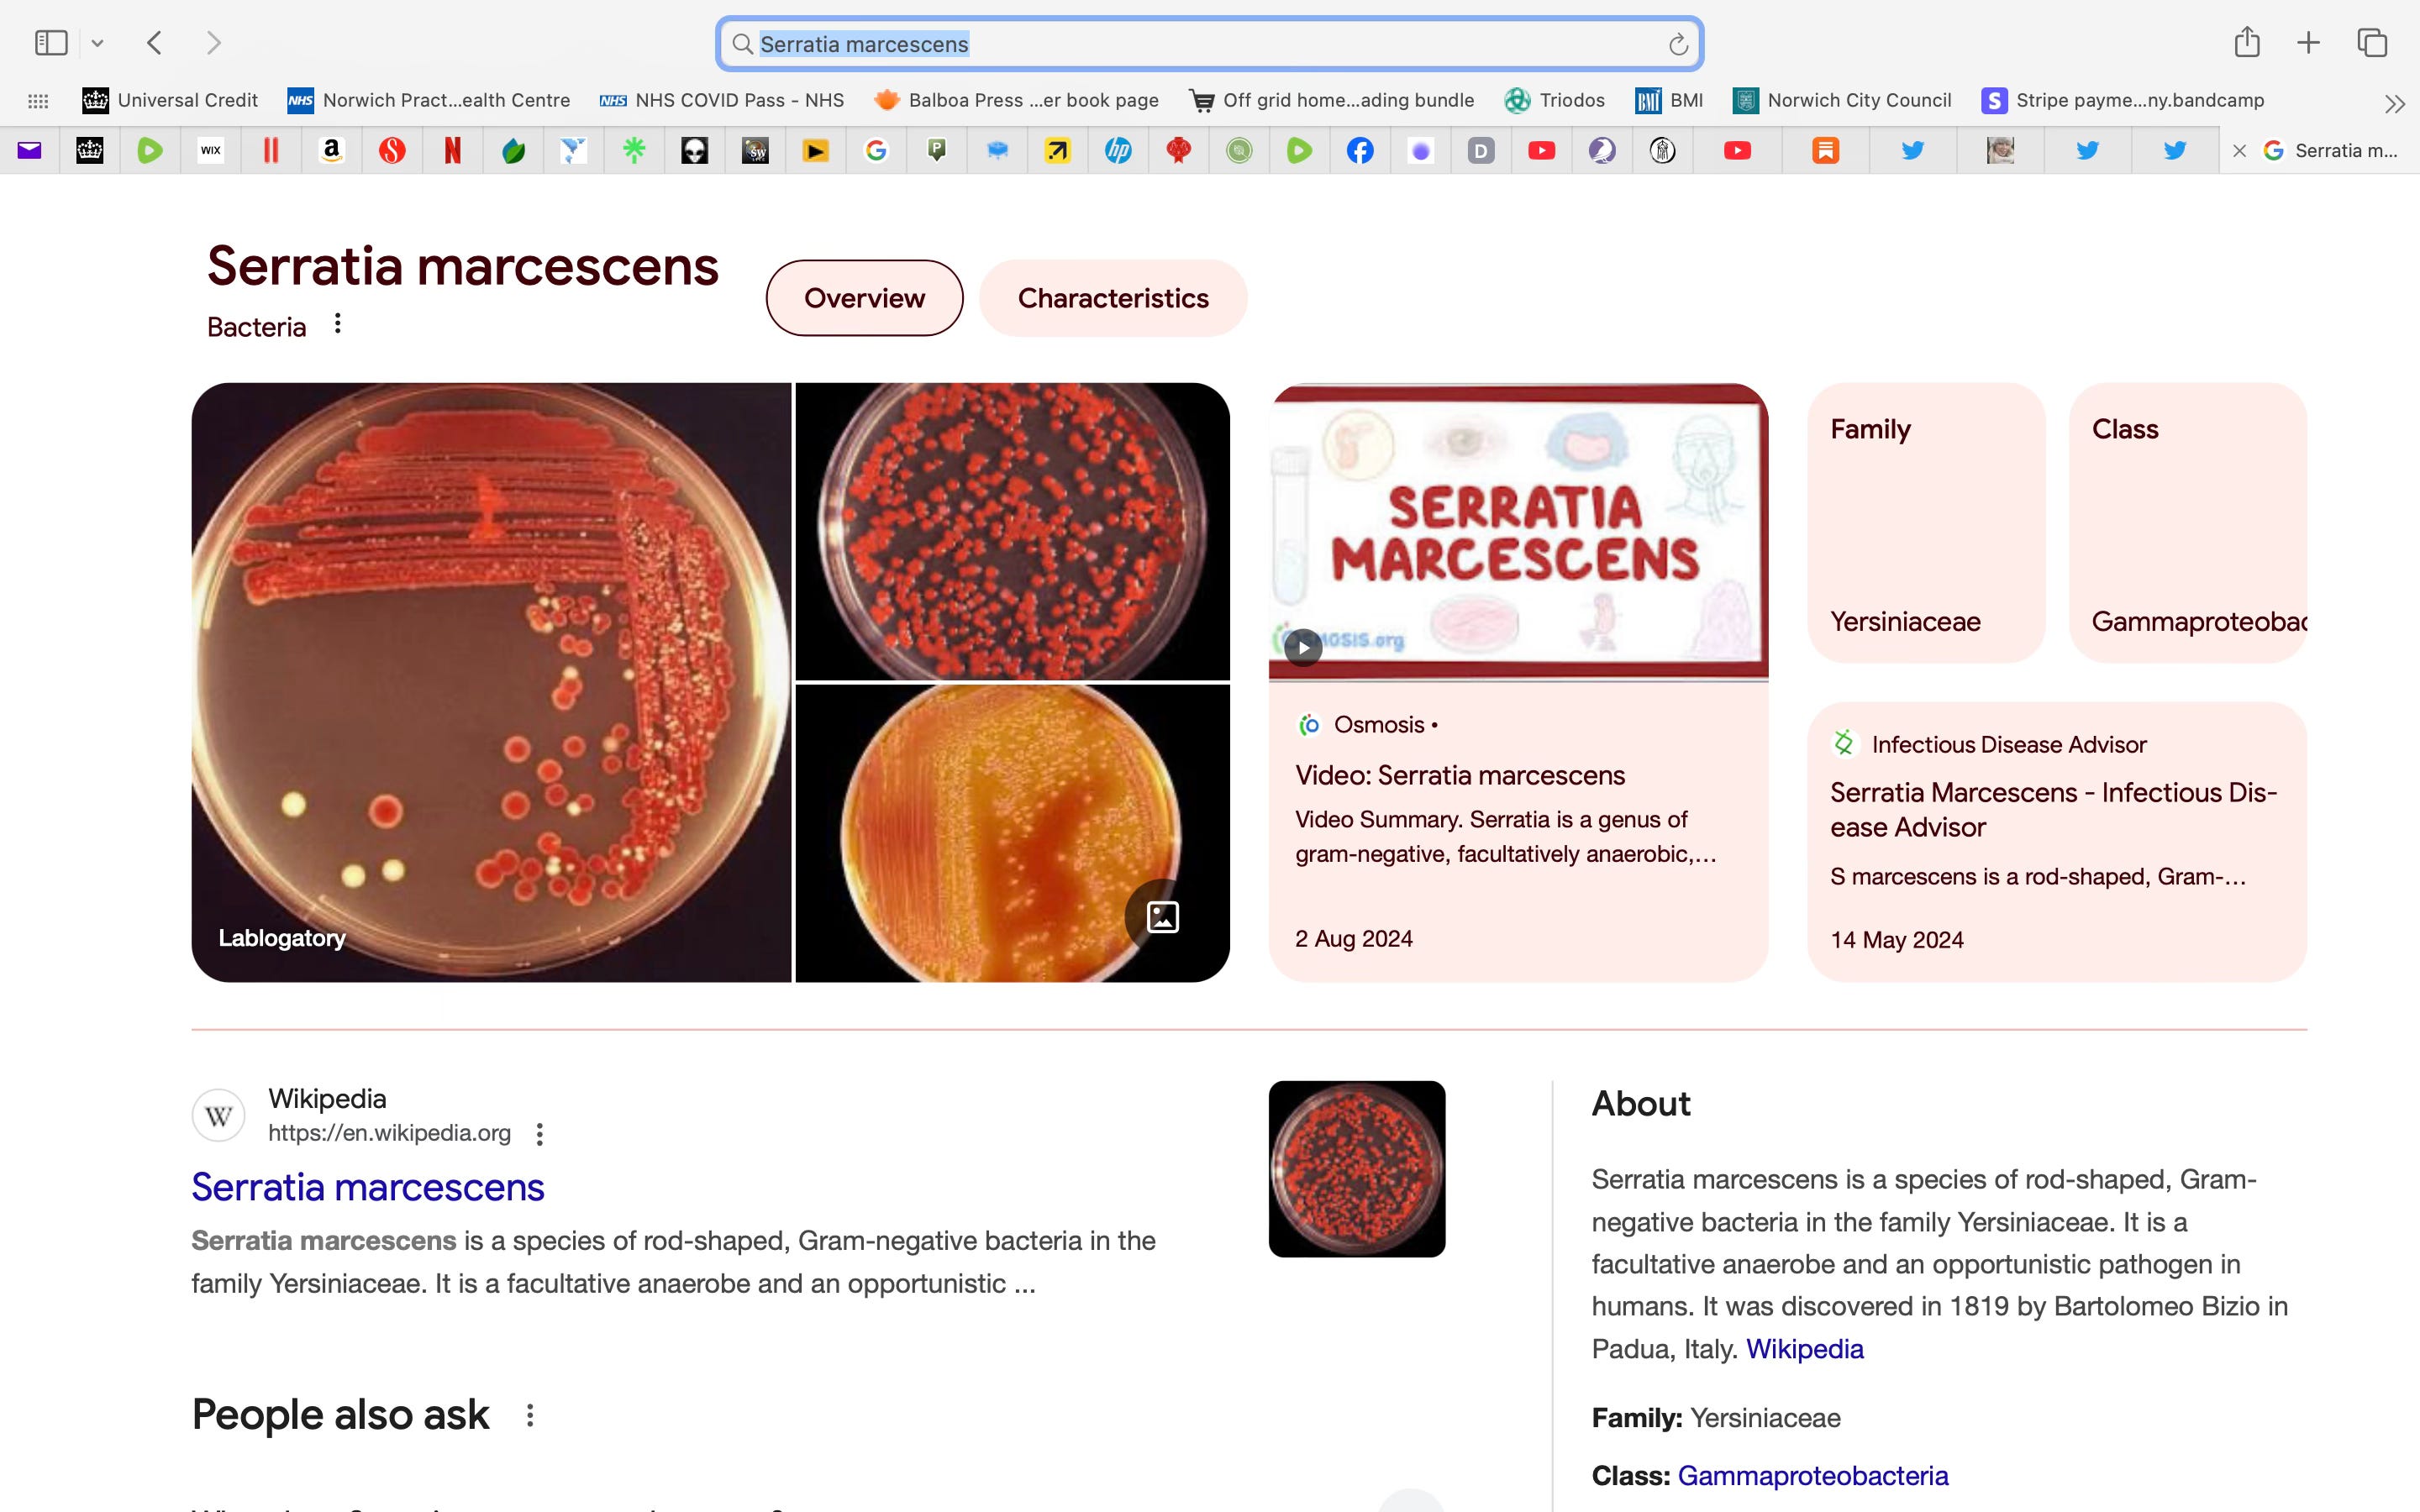Switch to the Facebook tab
Screen dimensions: 2420x1512
coord(1360,151)
